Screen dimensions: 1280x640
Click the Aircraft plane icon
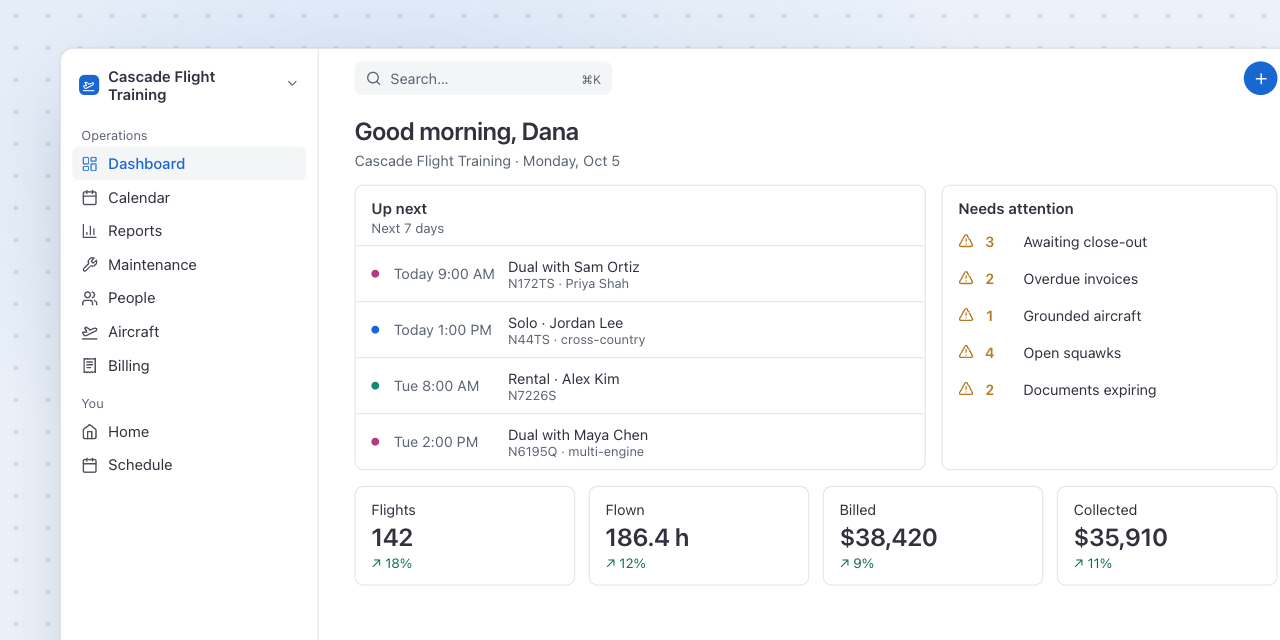90,332
